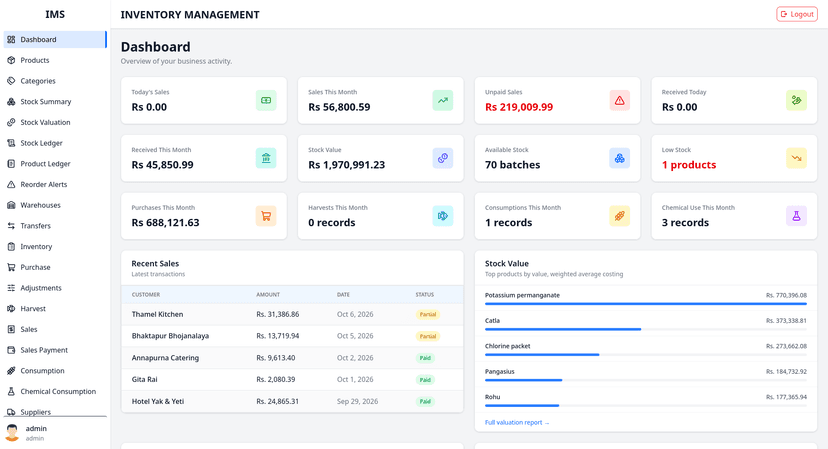Click the Transfers arrows icon
828x449 pixels.
[11, 226]
